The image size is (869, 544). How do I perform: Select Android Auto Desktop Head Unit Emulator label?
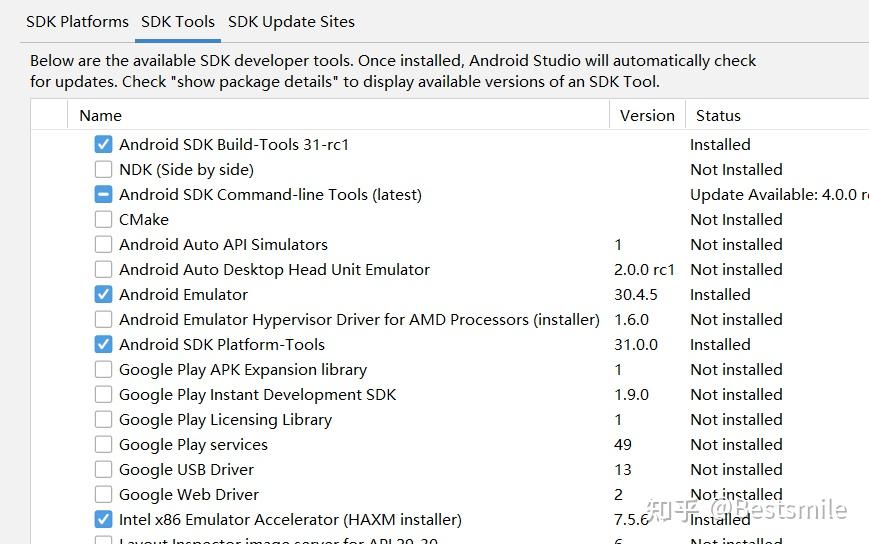point(274,269)
